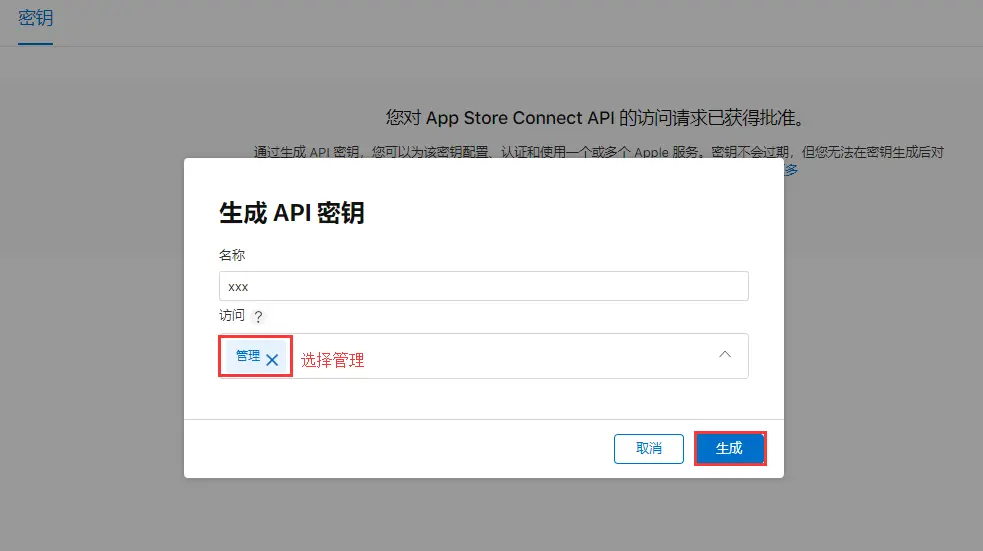Click the 名称 field label
Viewport: 983px width, 551px height.
[x=232, y=255]
